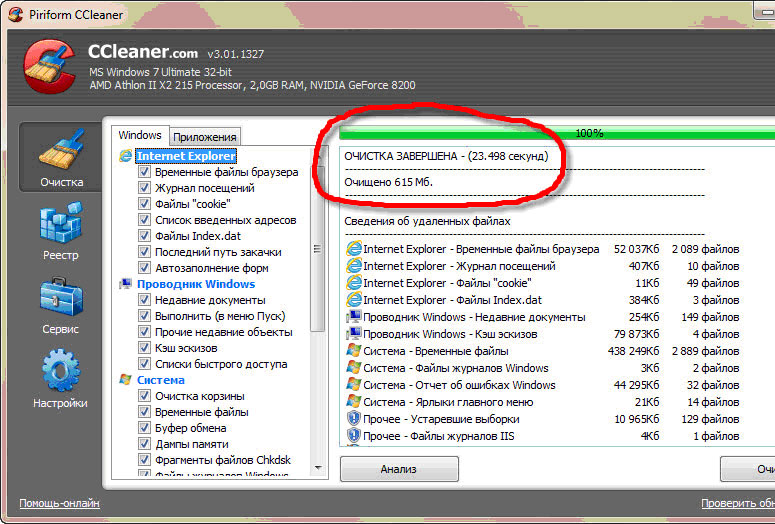
Task: Toggle Файлы "cookie" checkbox
Action: click(x=144, y=204)
